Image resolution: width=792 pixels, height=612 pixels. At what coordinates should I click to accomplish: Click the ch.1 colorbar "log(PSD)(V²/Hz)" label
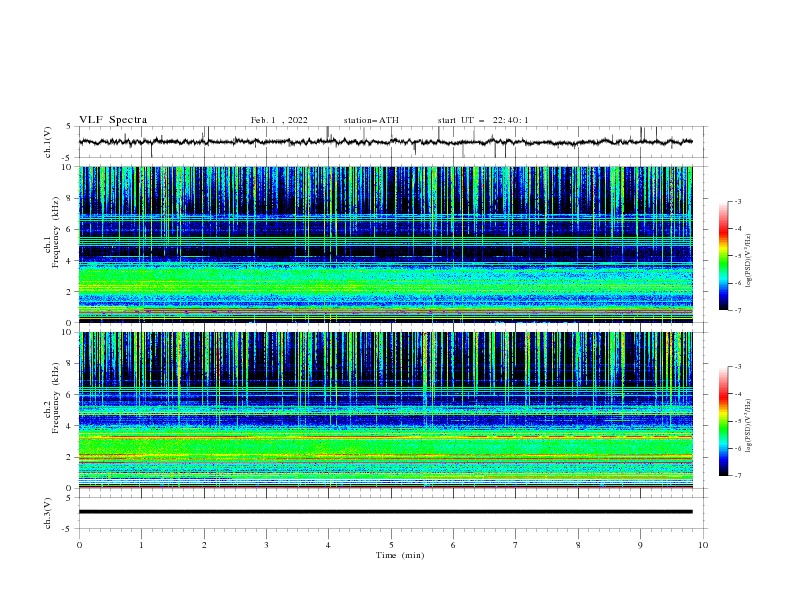pyautogui.click(x=749, y=261)
